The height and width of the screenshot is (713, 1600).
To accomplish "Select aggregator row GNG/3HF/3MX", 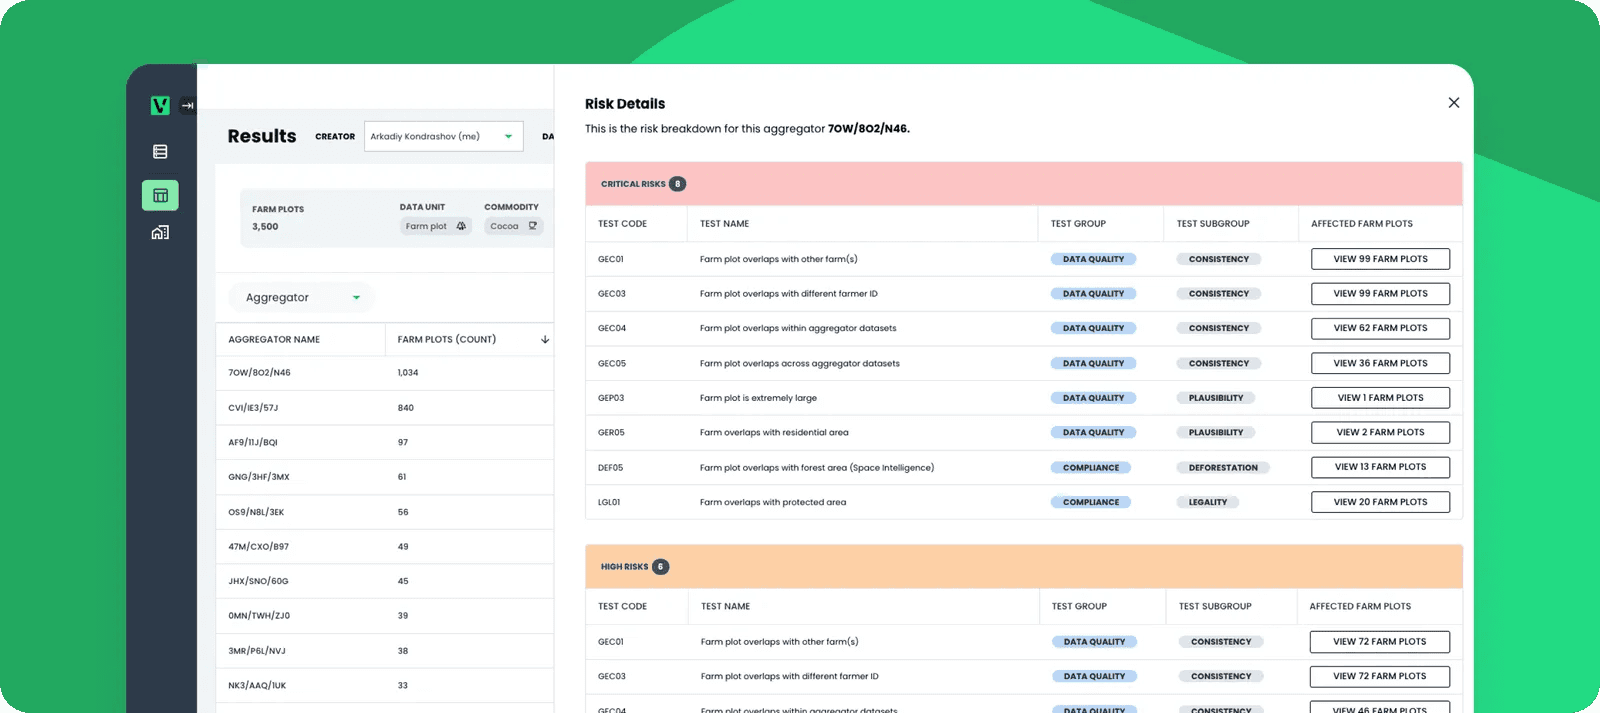I will pos(385,477).
